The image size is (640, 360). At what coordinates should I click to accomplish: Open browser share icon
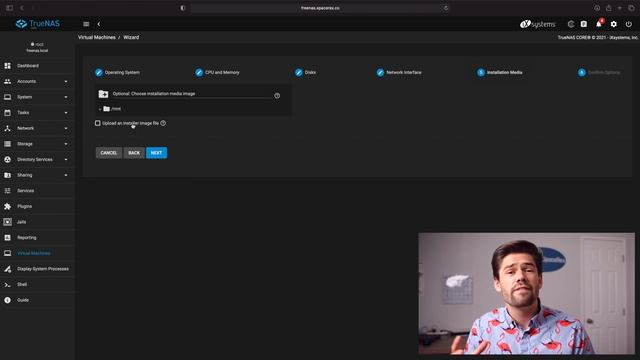click(x=609, y=8)
